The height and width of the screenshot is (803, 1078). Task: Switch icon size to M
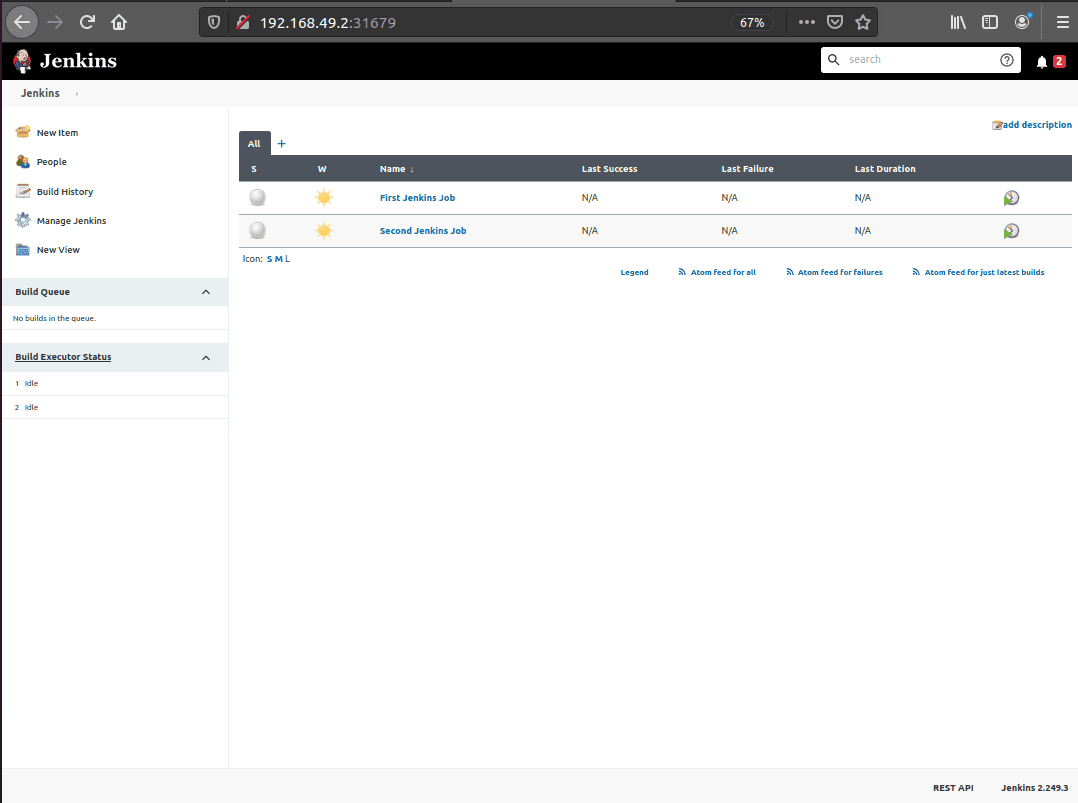pyautogui.click(x=278, y=259)
